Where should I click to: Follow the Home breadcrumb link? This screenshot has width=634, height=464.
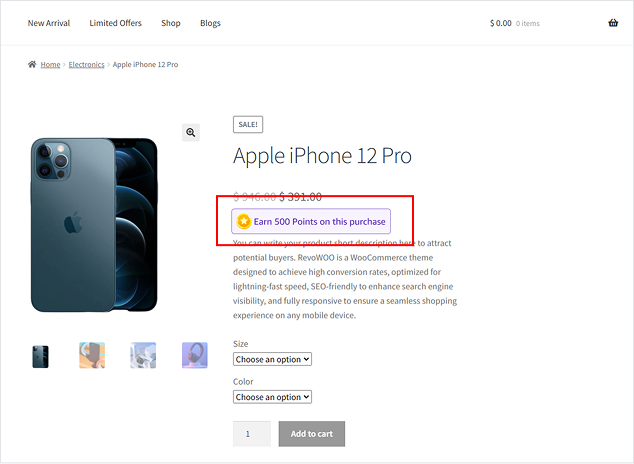50,64
